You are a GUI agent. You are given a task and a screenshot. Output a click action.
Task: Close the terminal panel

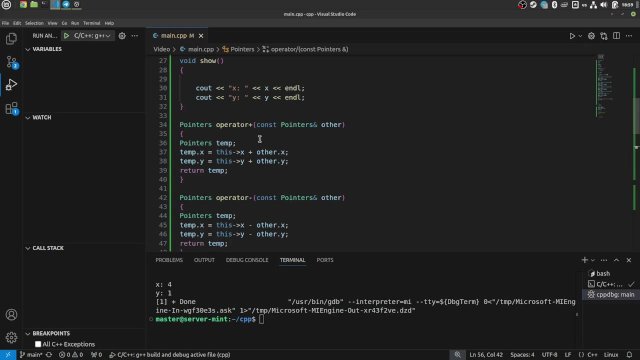(629, 260)
